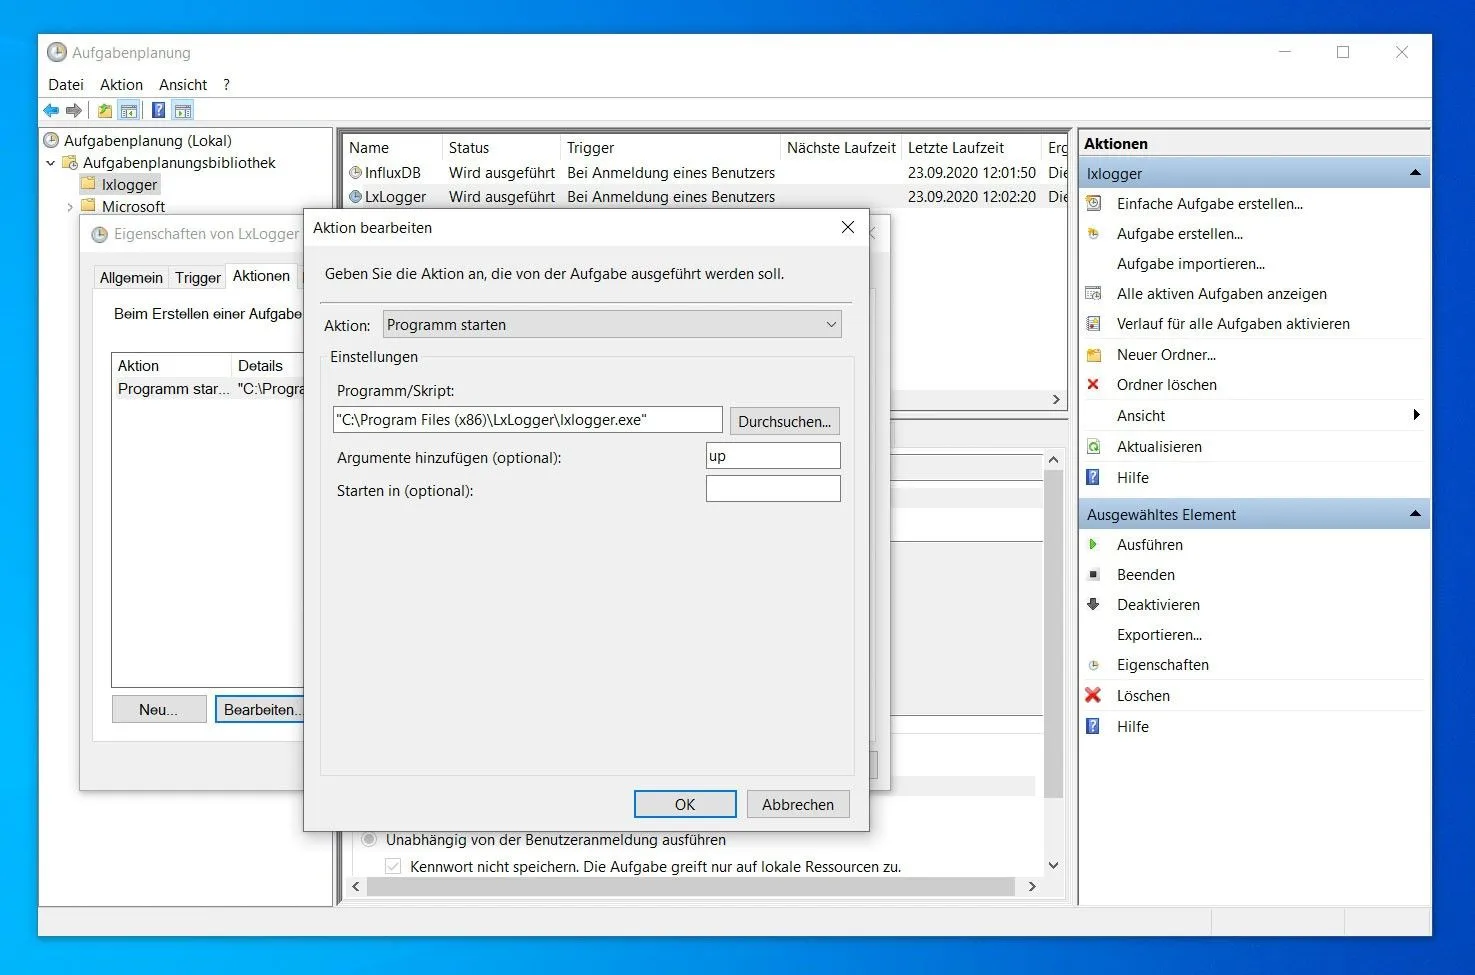The height and width of the screenshot is (975, 1475).
Task: Click the Aktualisieren refresh icon
Action: point(1094,446)
